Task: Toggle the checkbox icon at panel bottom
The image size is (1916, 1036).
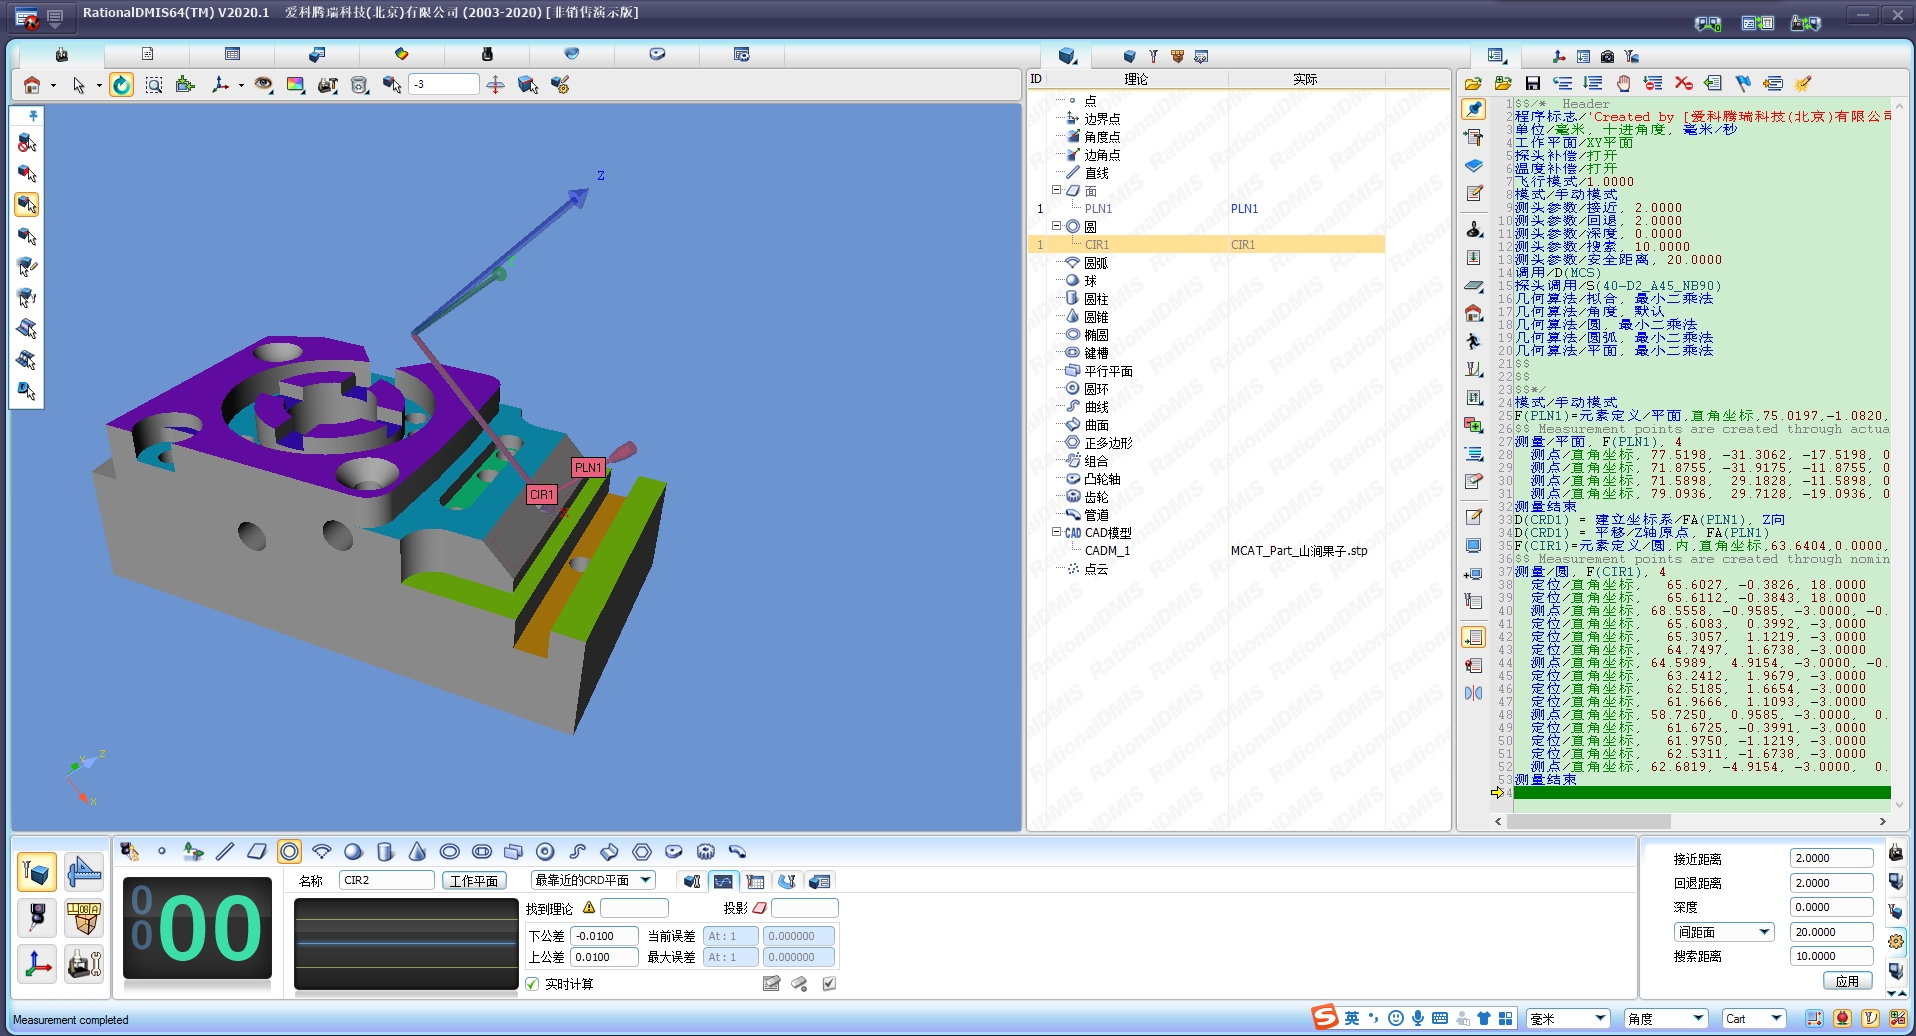Action: click(829, 984)
